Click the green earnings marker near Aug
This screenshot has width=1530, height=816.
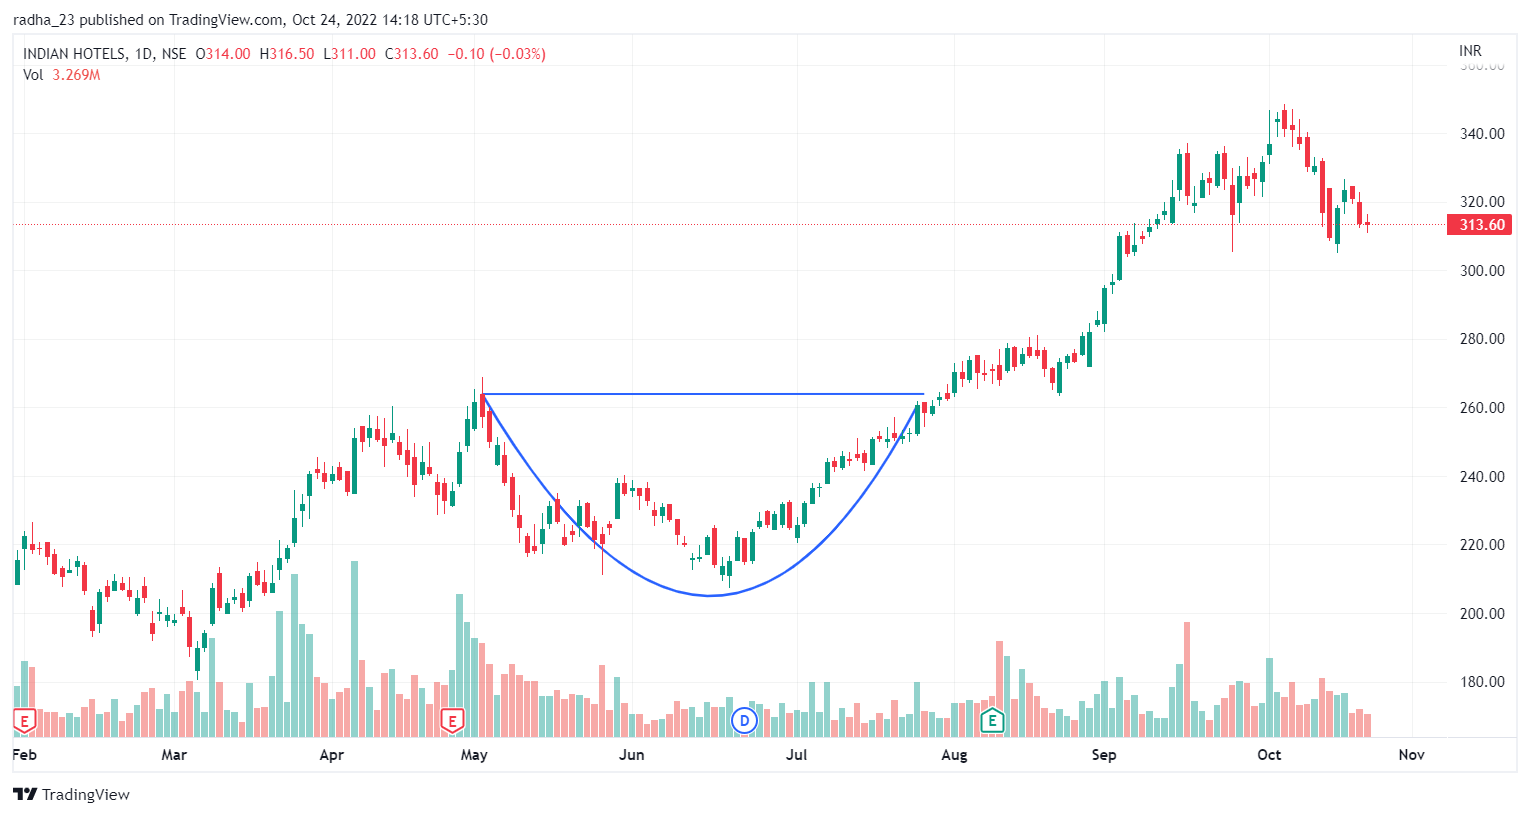point(992,720)
